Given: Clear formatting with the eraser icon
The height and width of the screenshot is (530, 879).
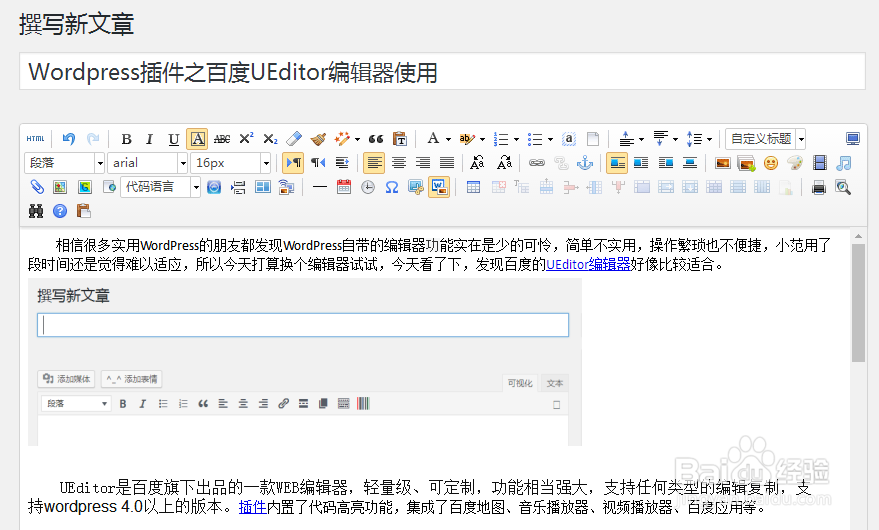Looking at the screenshot, I should [x=294, y=139].
